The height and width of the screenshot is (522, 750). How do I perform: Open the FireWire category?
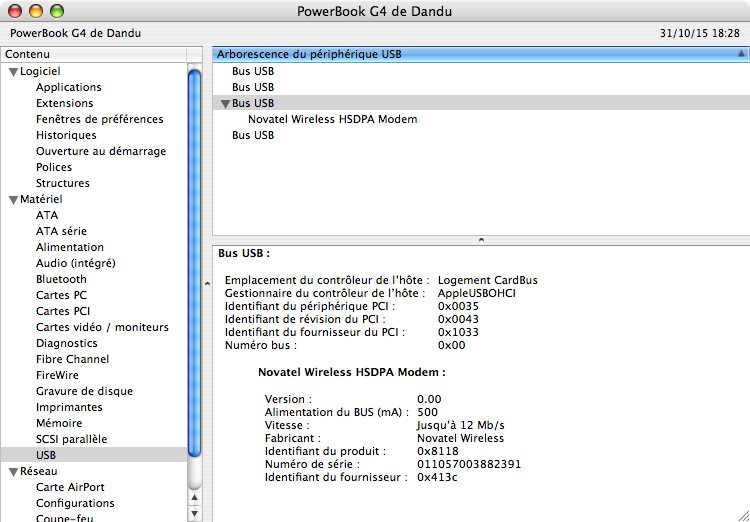tap(57, 375)
